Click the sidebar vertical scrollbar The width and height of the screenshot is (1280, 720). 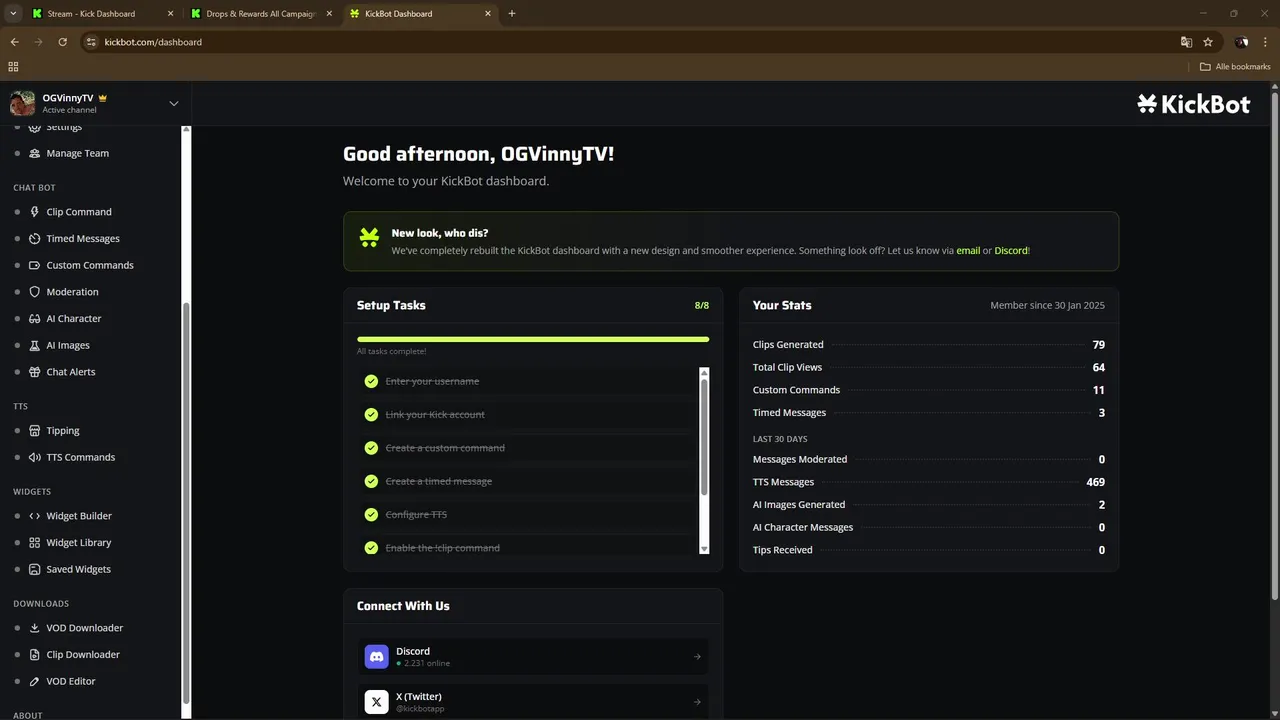(x=186, y=504)
